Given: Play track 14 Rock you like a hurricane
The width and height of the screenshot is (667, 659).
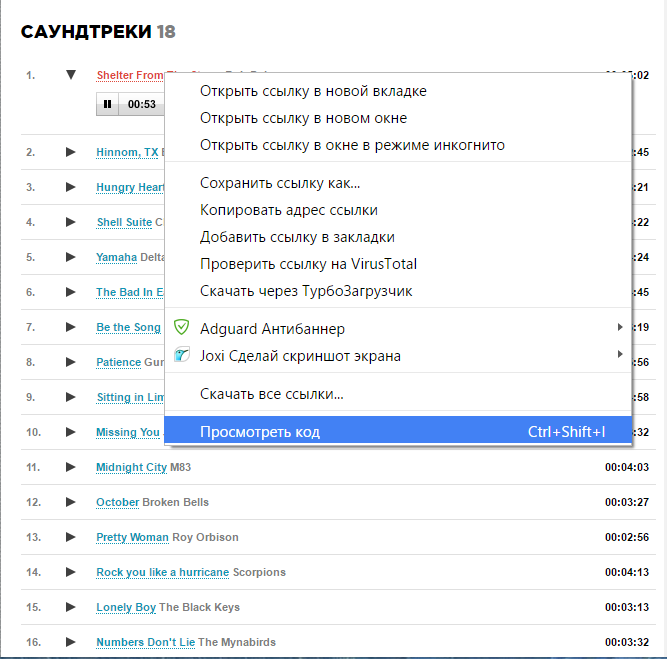Looking at the screenshot, I should click(x=71, y=572).
